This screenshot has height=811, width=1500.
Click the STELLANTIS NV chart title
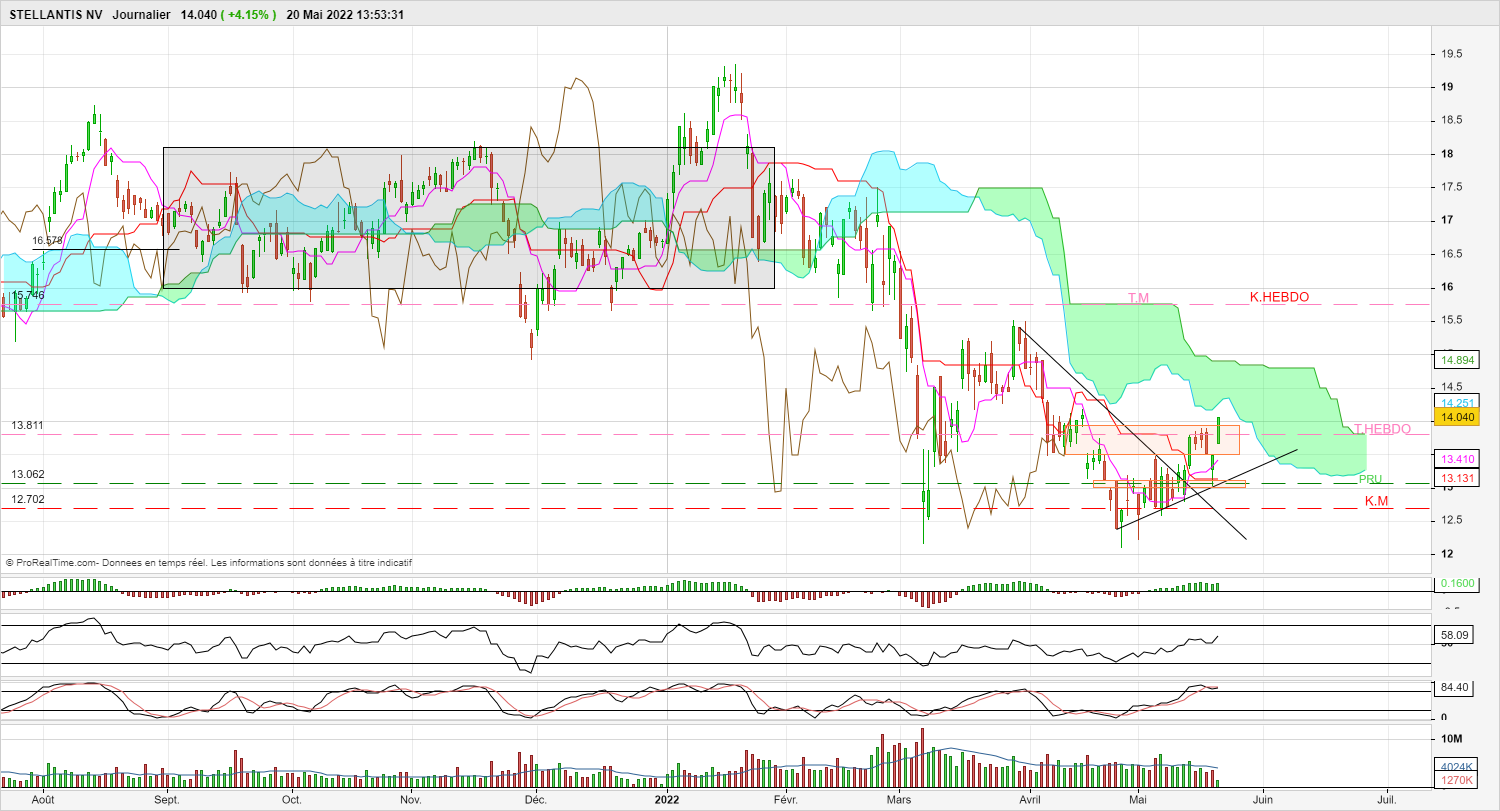(55, 15)
